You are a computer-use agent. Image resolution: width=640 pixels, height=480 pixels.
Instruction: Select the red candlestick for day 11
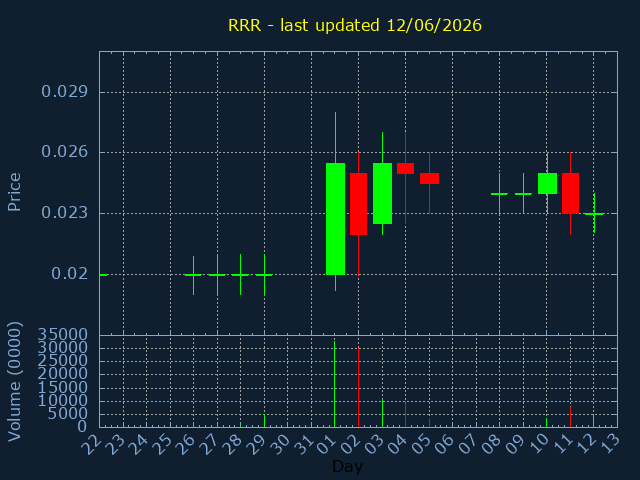[571, 193]
